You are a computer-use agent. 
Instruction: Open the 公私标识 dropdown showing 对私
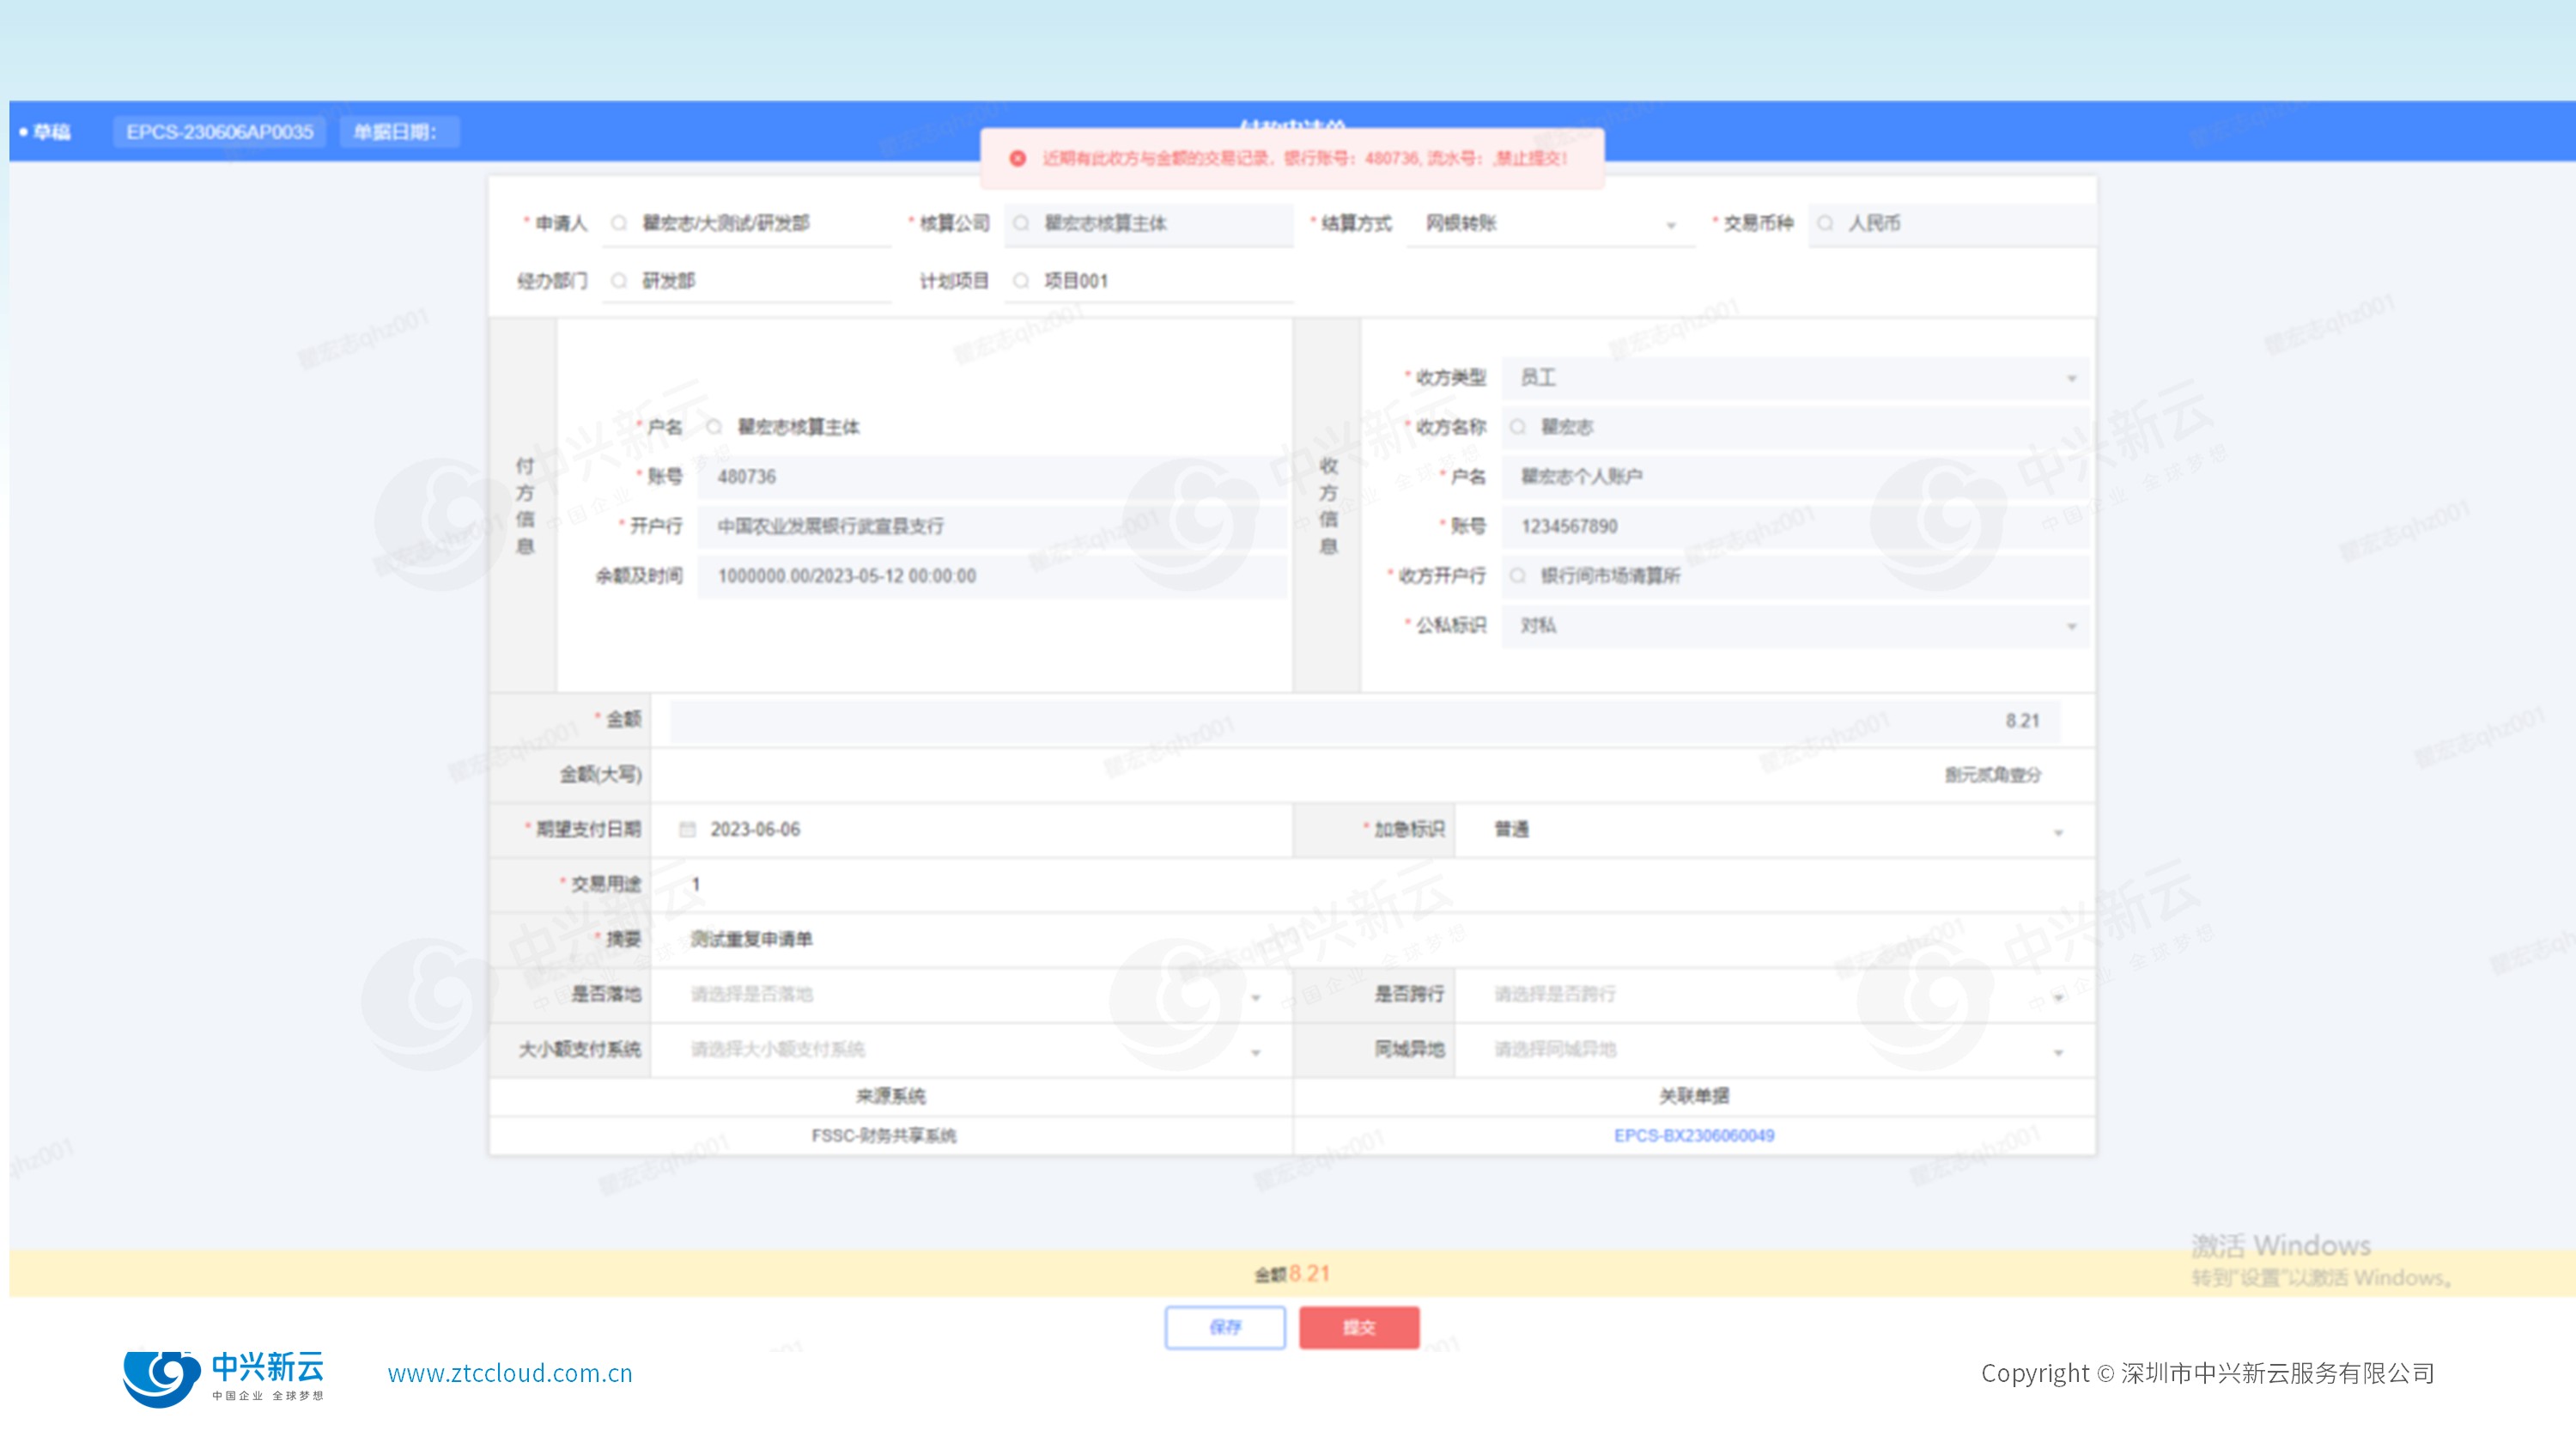tap(1795, 626)
